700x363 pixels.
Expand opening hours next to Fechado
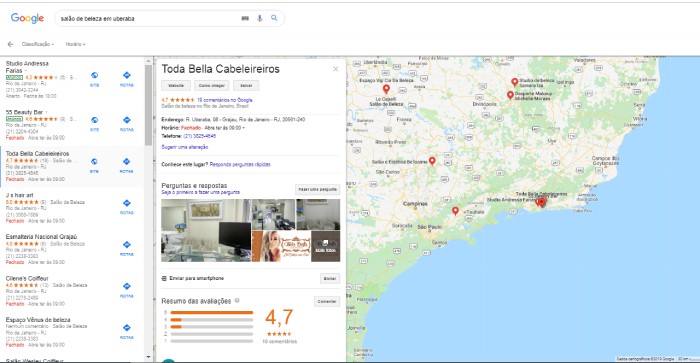tap(244, 128)
